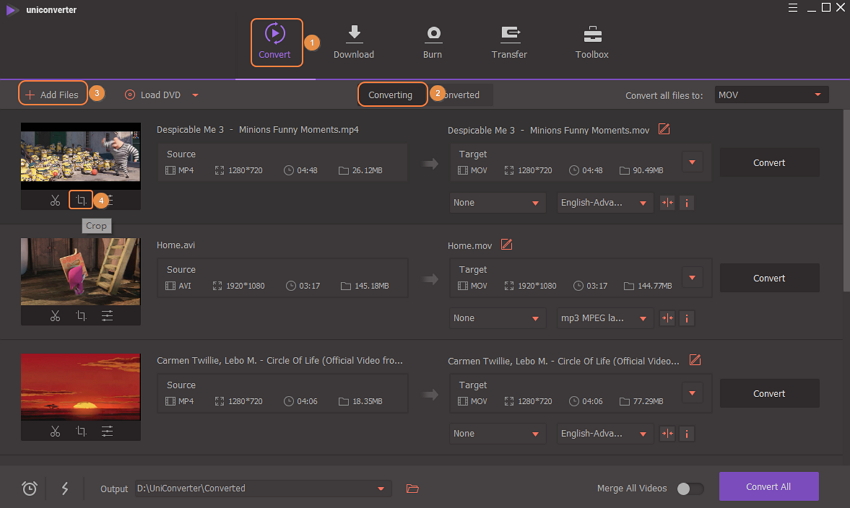Toggle Merge All Videos switch
This screenshot has height=508, width=850.
(x=690, y=488)
